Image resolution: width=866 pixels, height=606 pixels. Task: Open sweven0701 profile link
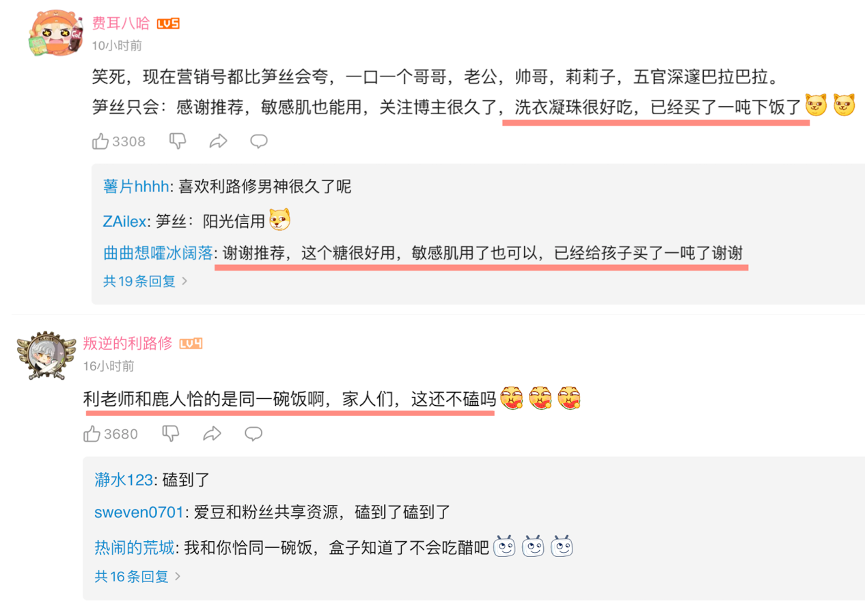[139, 513]
